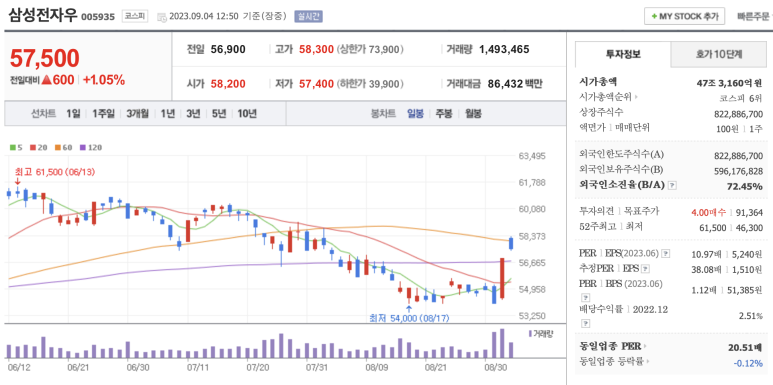Image resolution: width=773 pixels, height=385 pixels.
Task: Select the 10년 line chart period
Action: click(247, 114)
